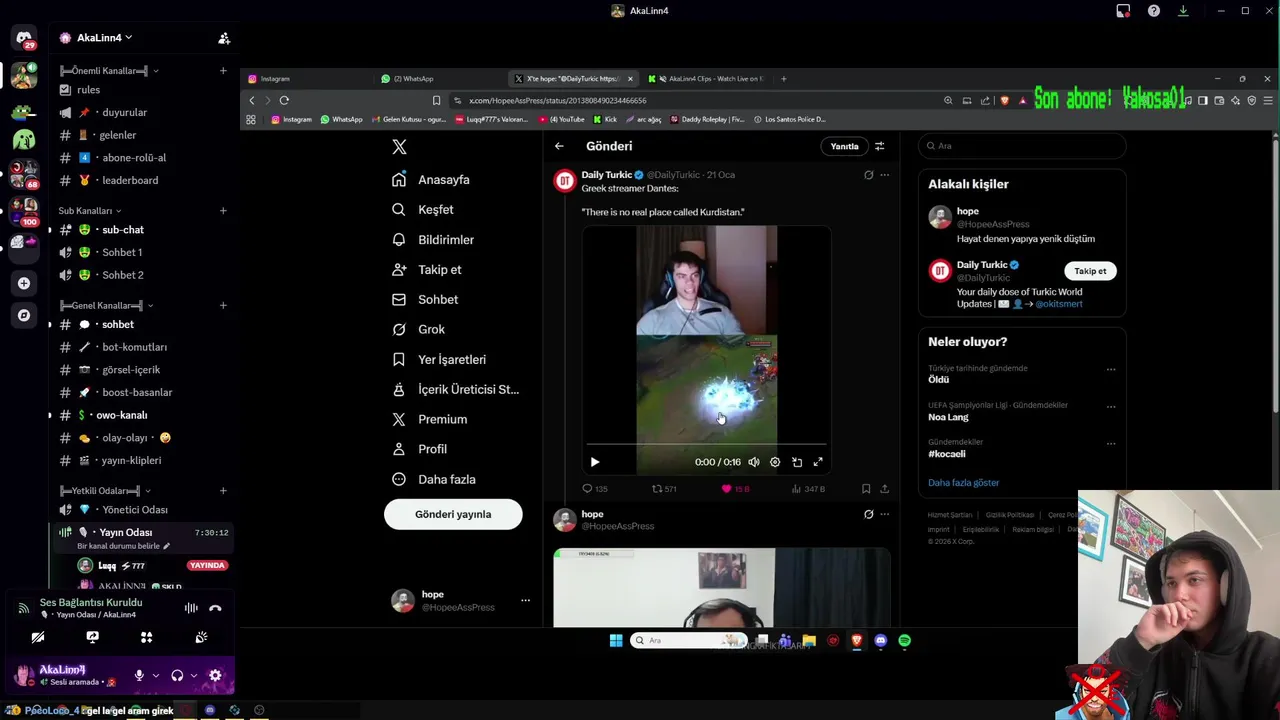Open the Kick bookmark
The image size is (1280, 720).
click(606, 119)
